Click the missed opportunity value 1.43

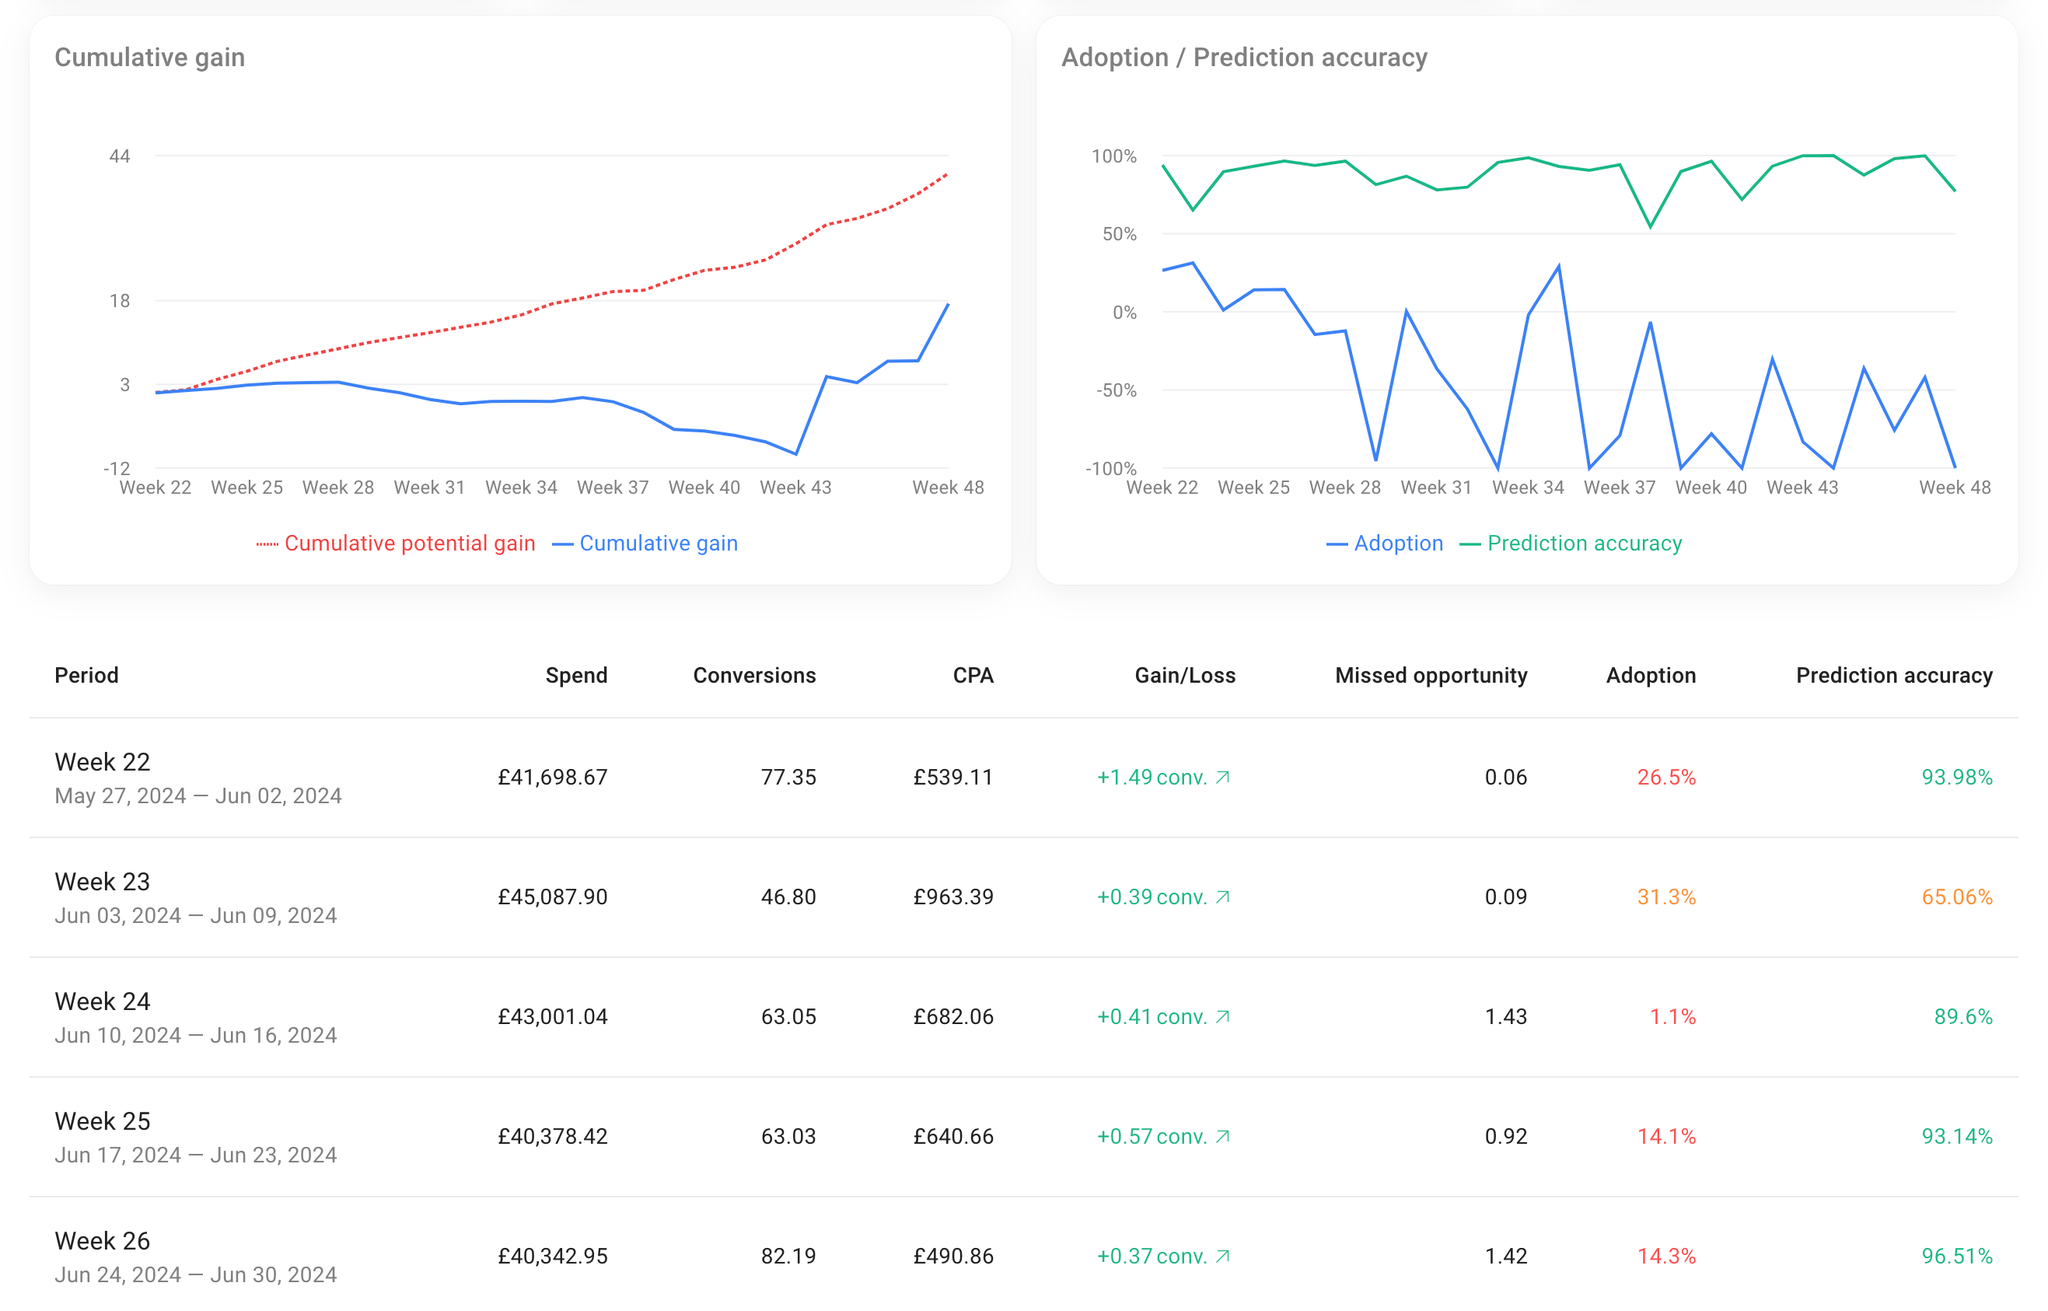tap(1506, 1017)
